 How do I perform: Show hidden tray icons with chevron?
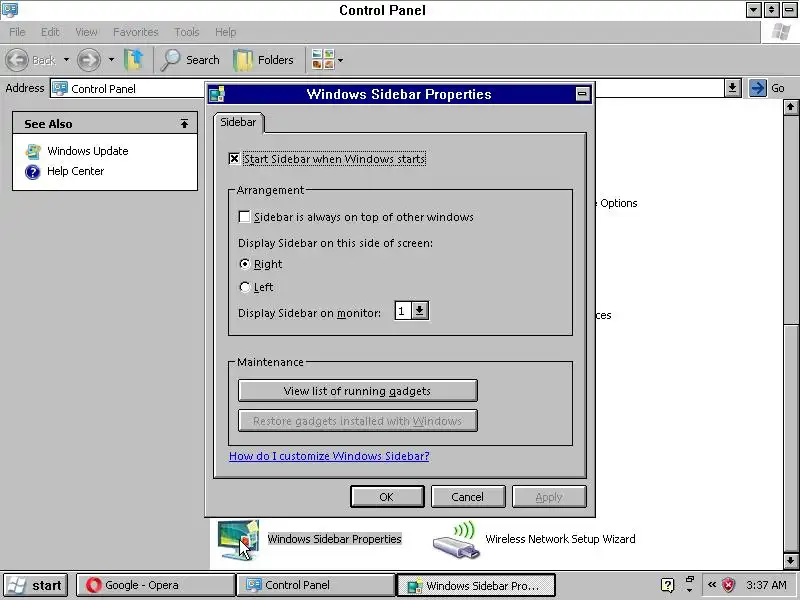[x=712, y=585]
